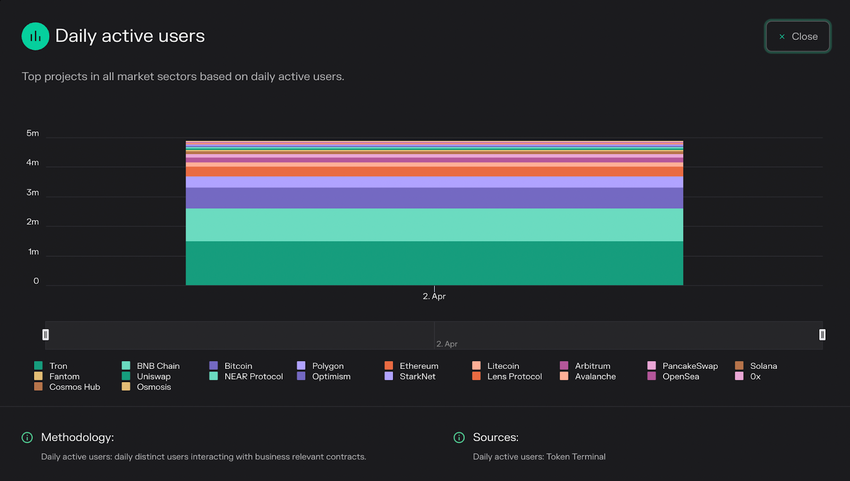Viewport: 850px width, 481px height.
Task: Close the Daily active users panel
Action: 798,37
